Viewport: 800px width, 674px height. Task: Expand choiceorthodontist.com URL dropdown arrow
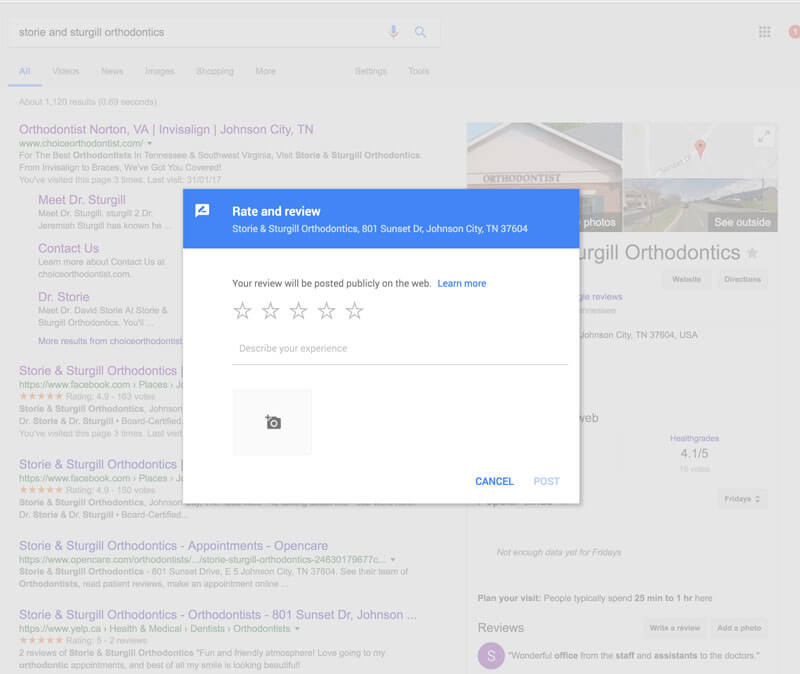point(149,143)
